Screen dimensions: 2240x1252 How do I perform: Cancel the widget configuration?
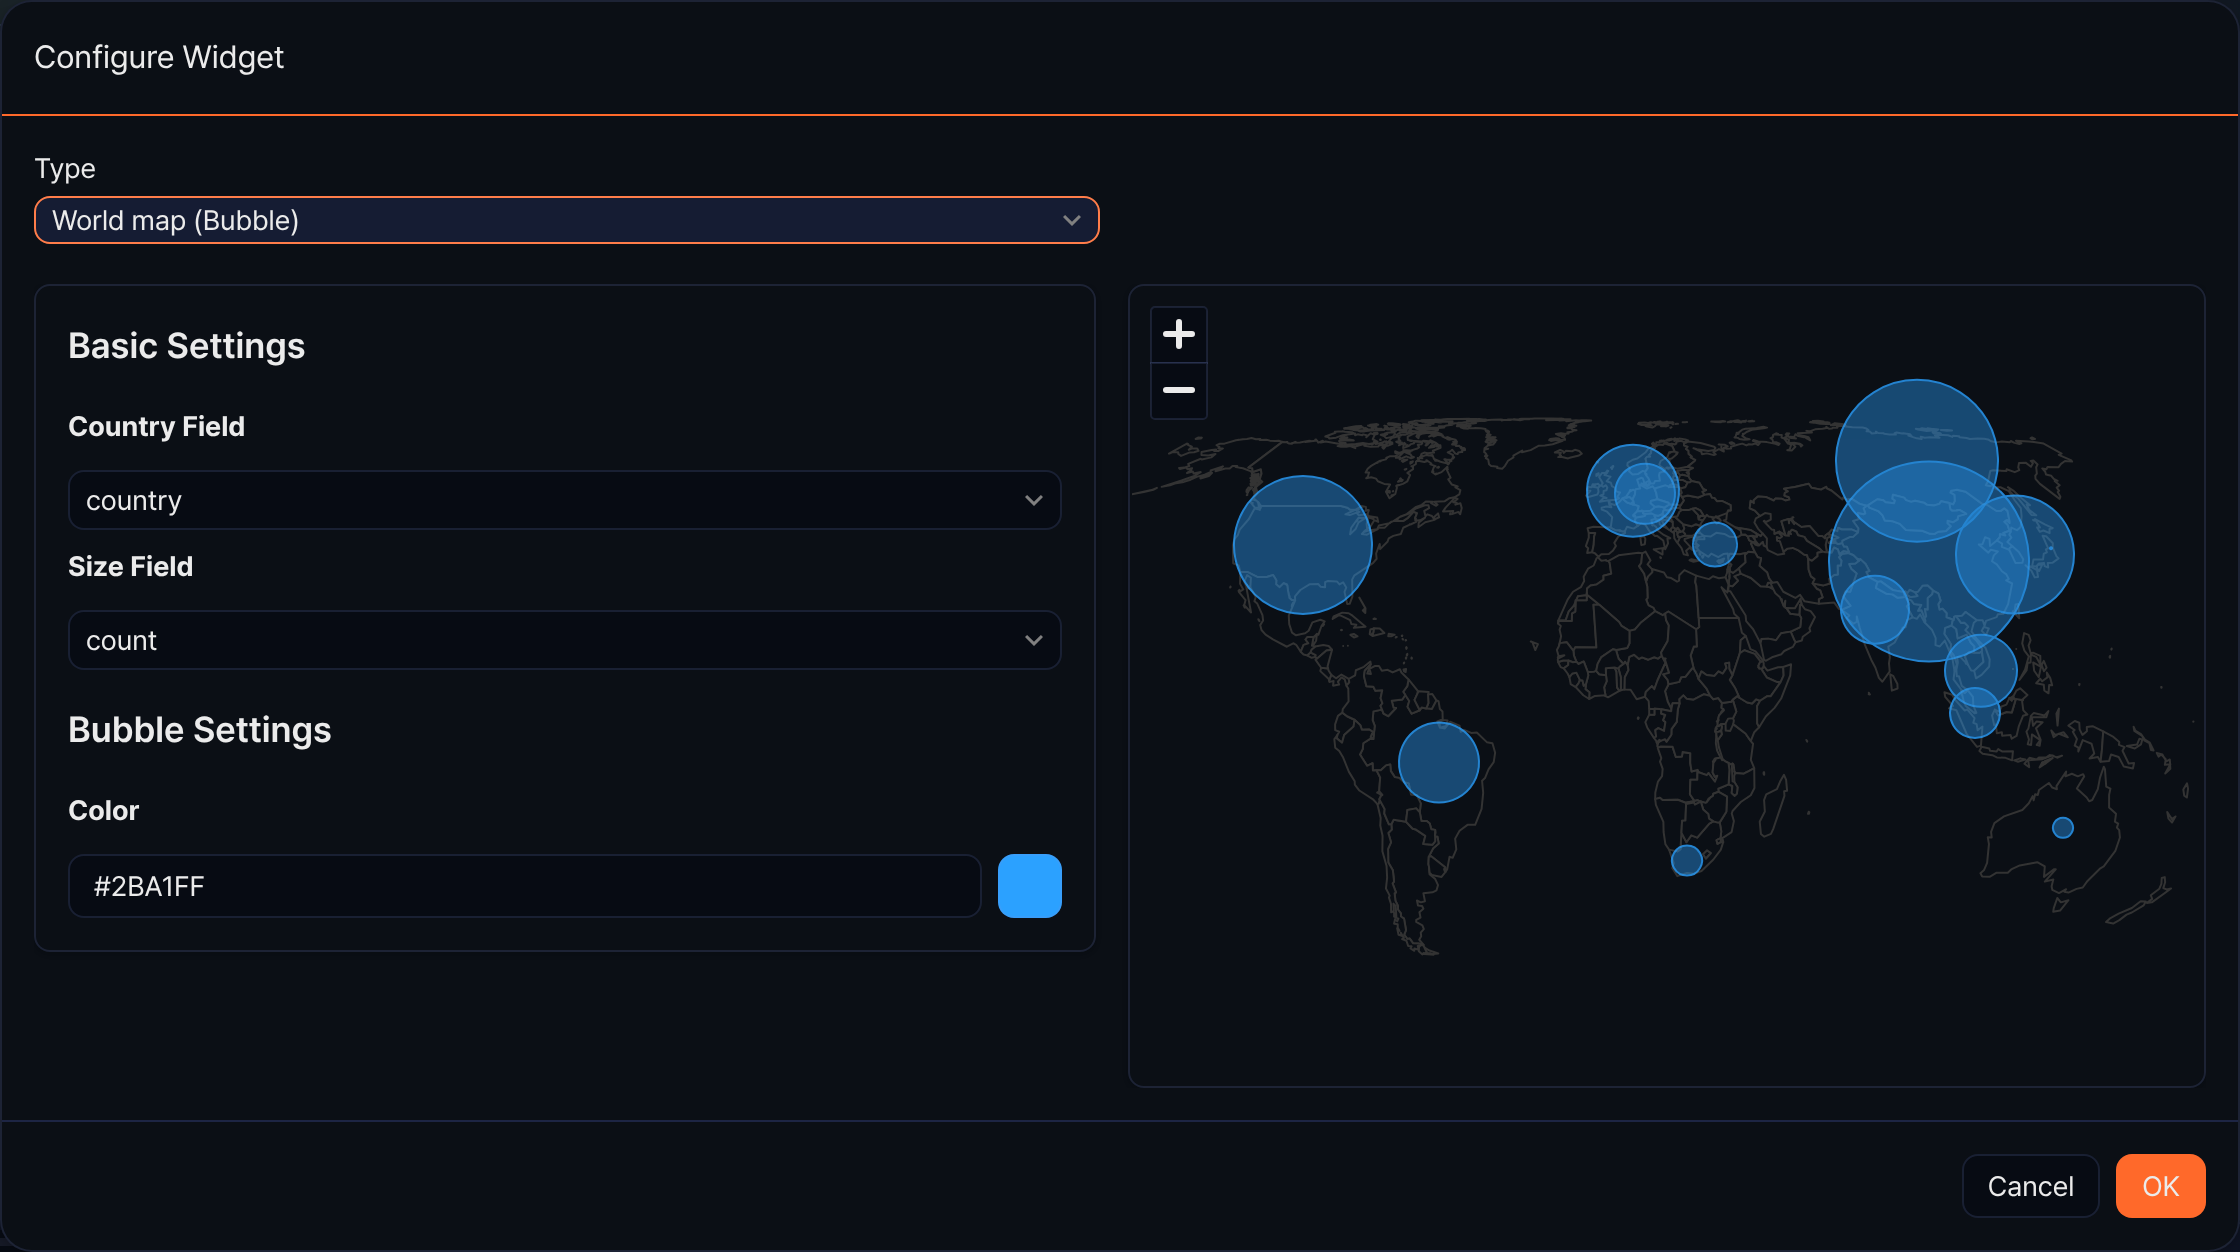(x=2030, y=1186)
